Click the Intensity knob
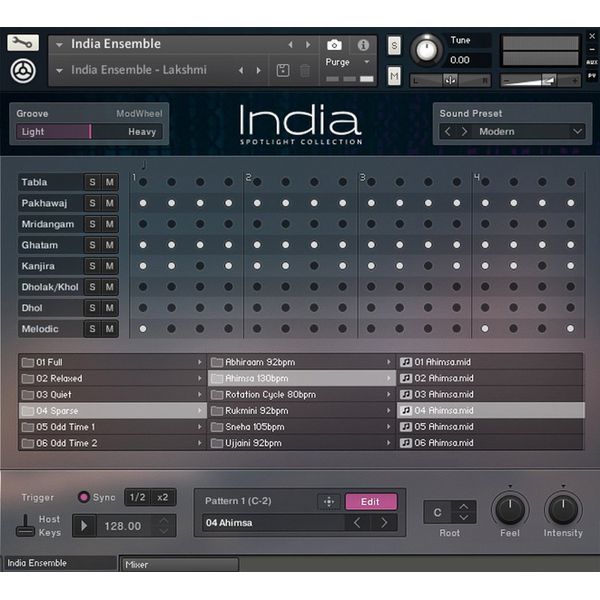600x600 pixels. point(563,510)
